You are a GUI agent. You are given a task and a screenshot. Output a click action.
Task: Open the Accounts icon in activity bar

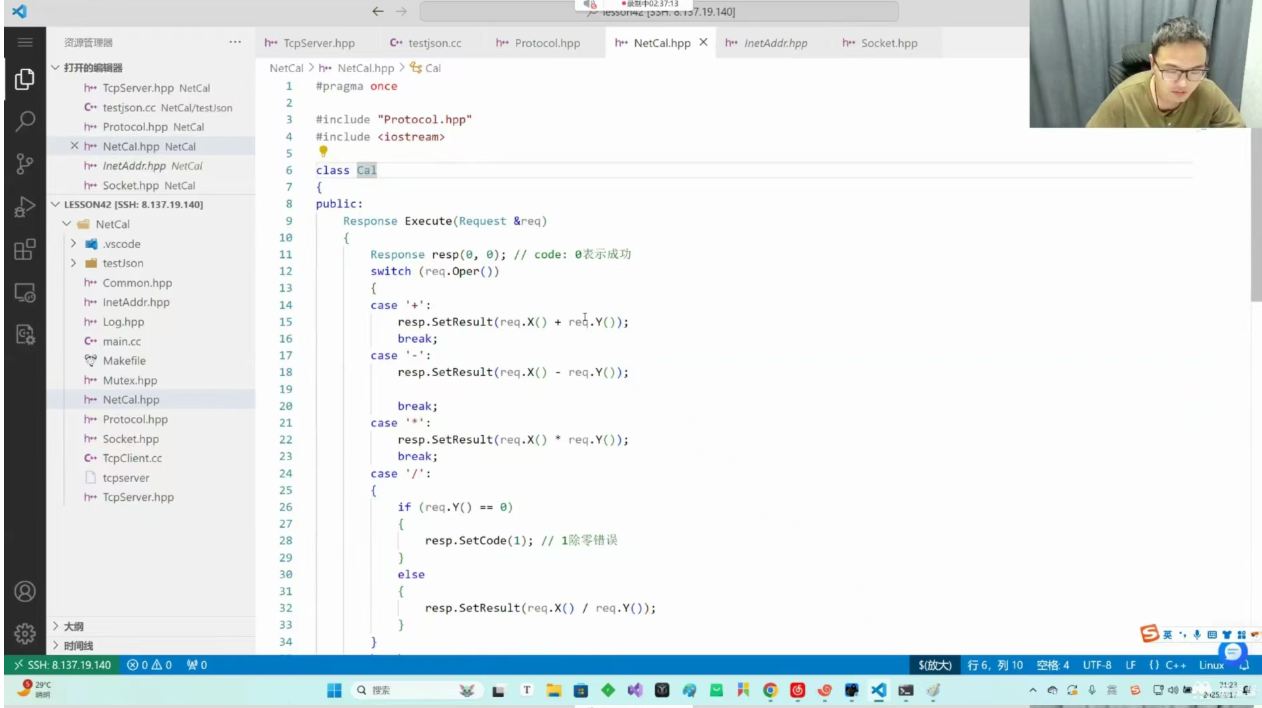(25, 591)
